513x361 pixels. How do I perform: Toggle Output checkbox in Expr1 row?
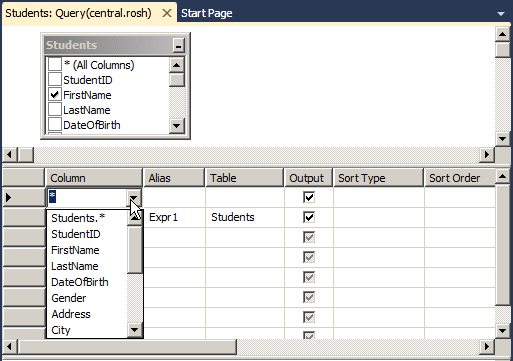tap(309, 217)
